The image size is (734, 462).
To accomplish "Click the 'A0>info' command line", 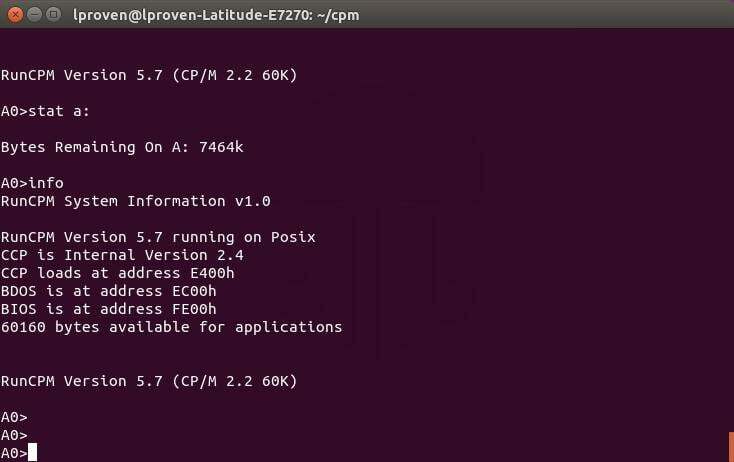I will [32, 183].
